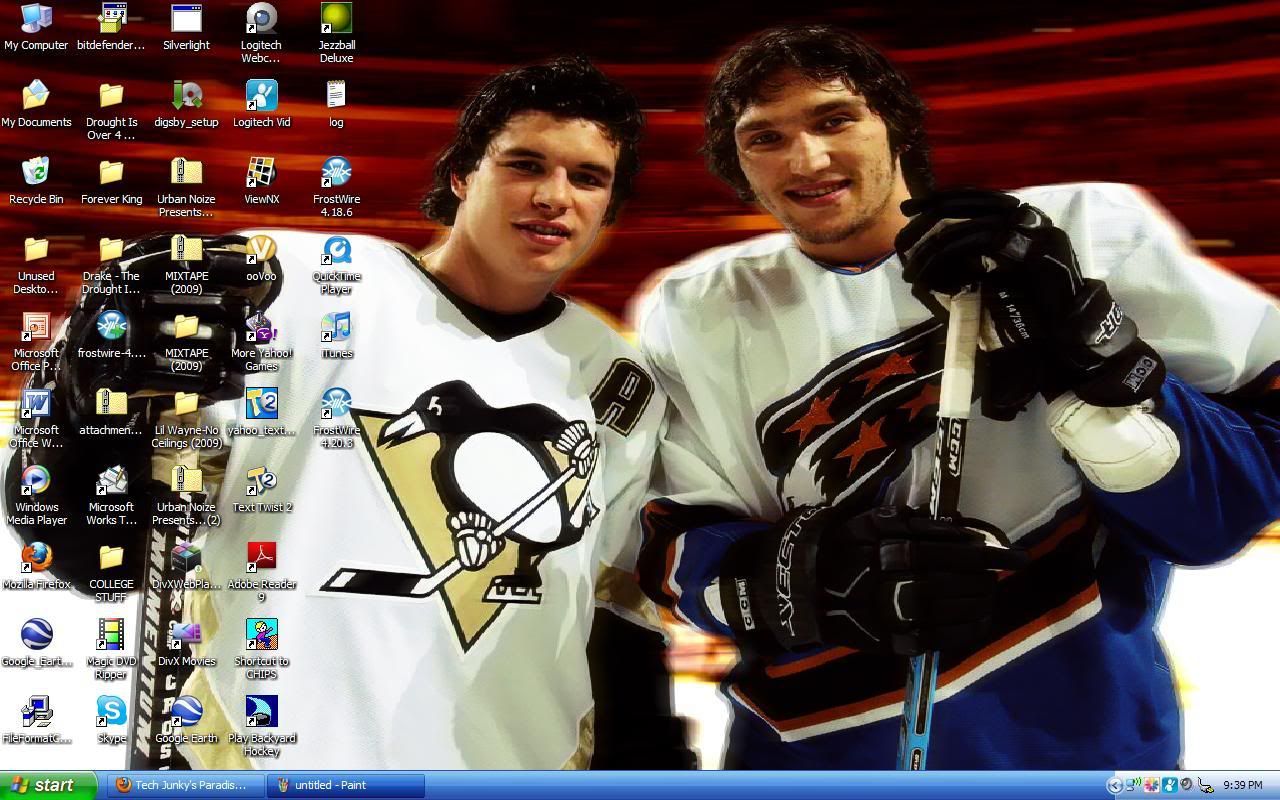
Task: Click the taskbar clock showing 9:39 PM
Action: pos(1243,785)
